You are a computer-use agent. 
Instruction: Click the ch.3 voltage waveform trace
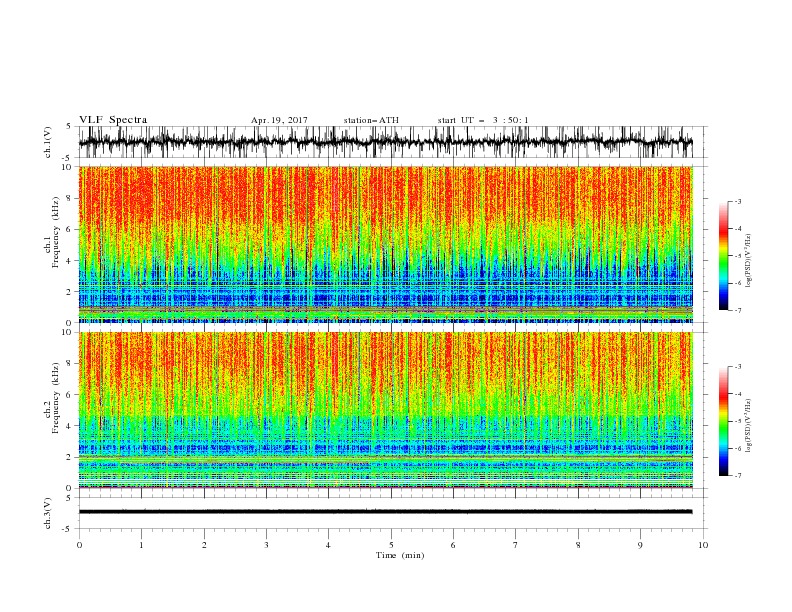pos(385,512)
